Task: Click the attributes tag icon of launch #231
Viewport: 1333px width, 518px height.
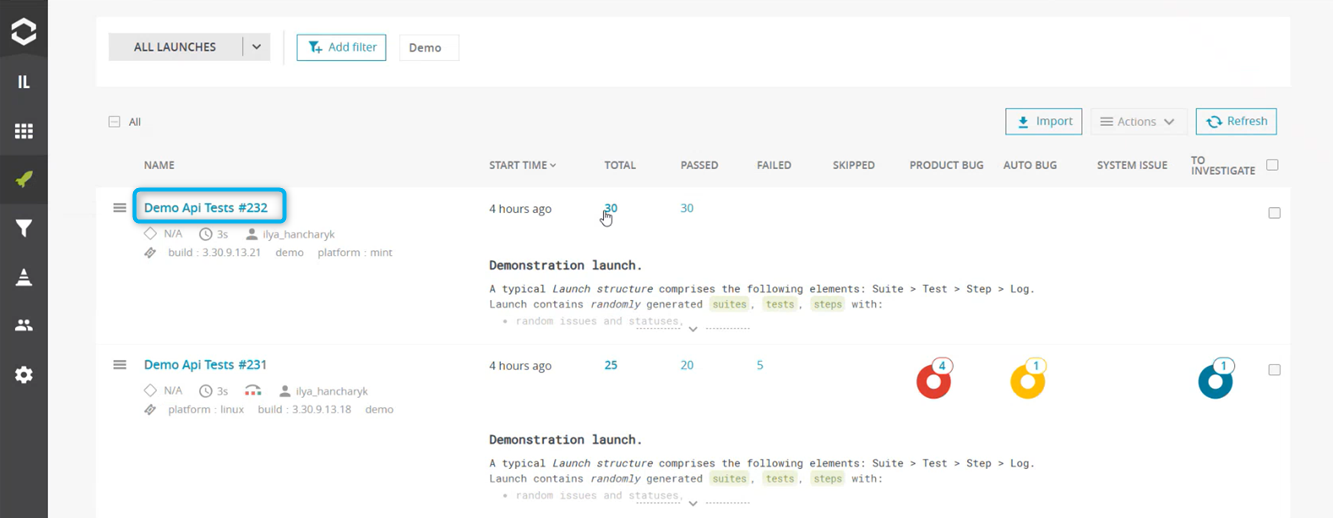Action: 150,410
